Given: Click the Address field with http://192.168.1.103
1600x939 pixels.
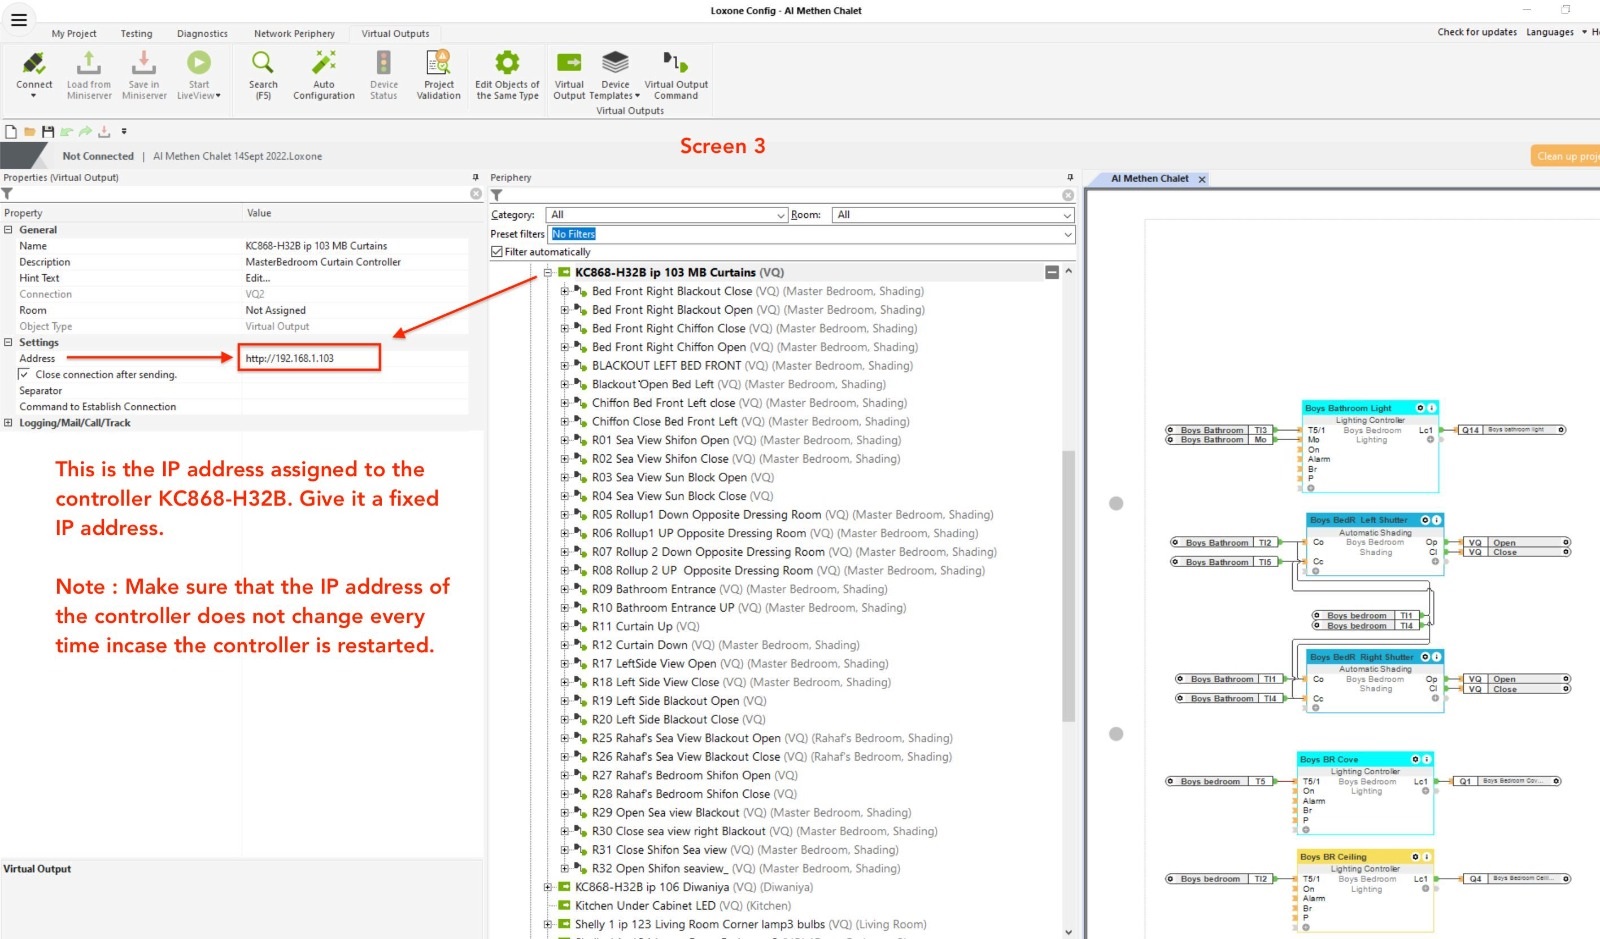Looking at the screenshot, I should [310, 358].
